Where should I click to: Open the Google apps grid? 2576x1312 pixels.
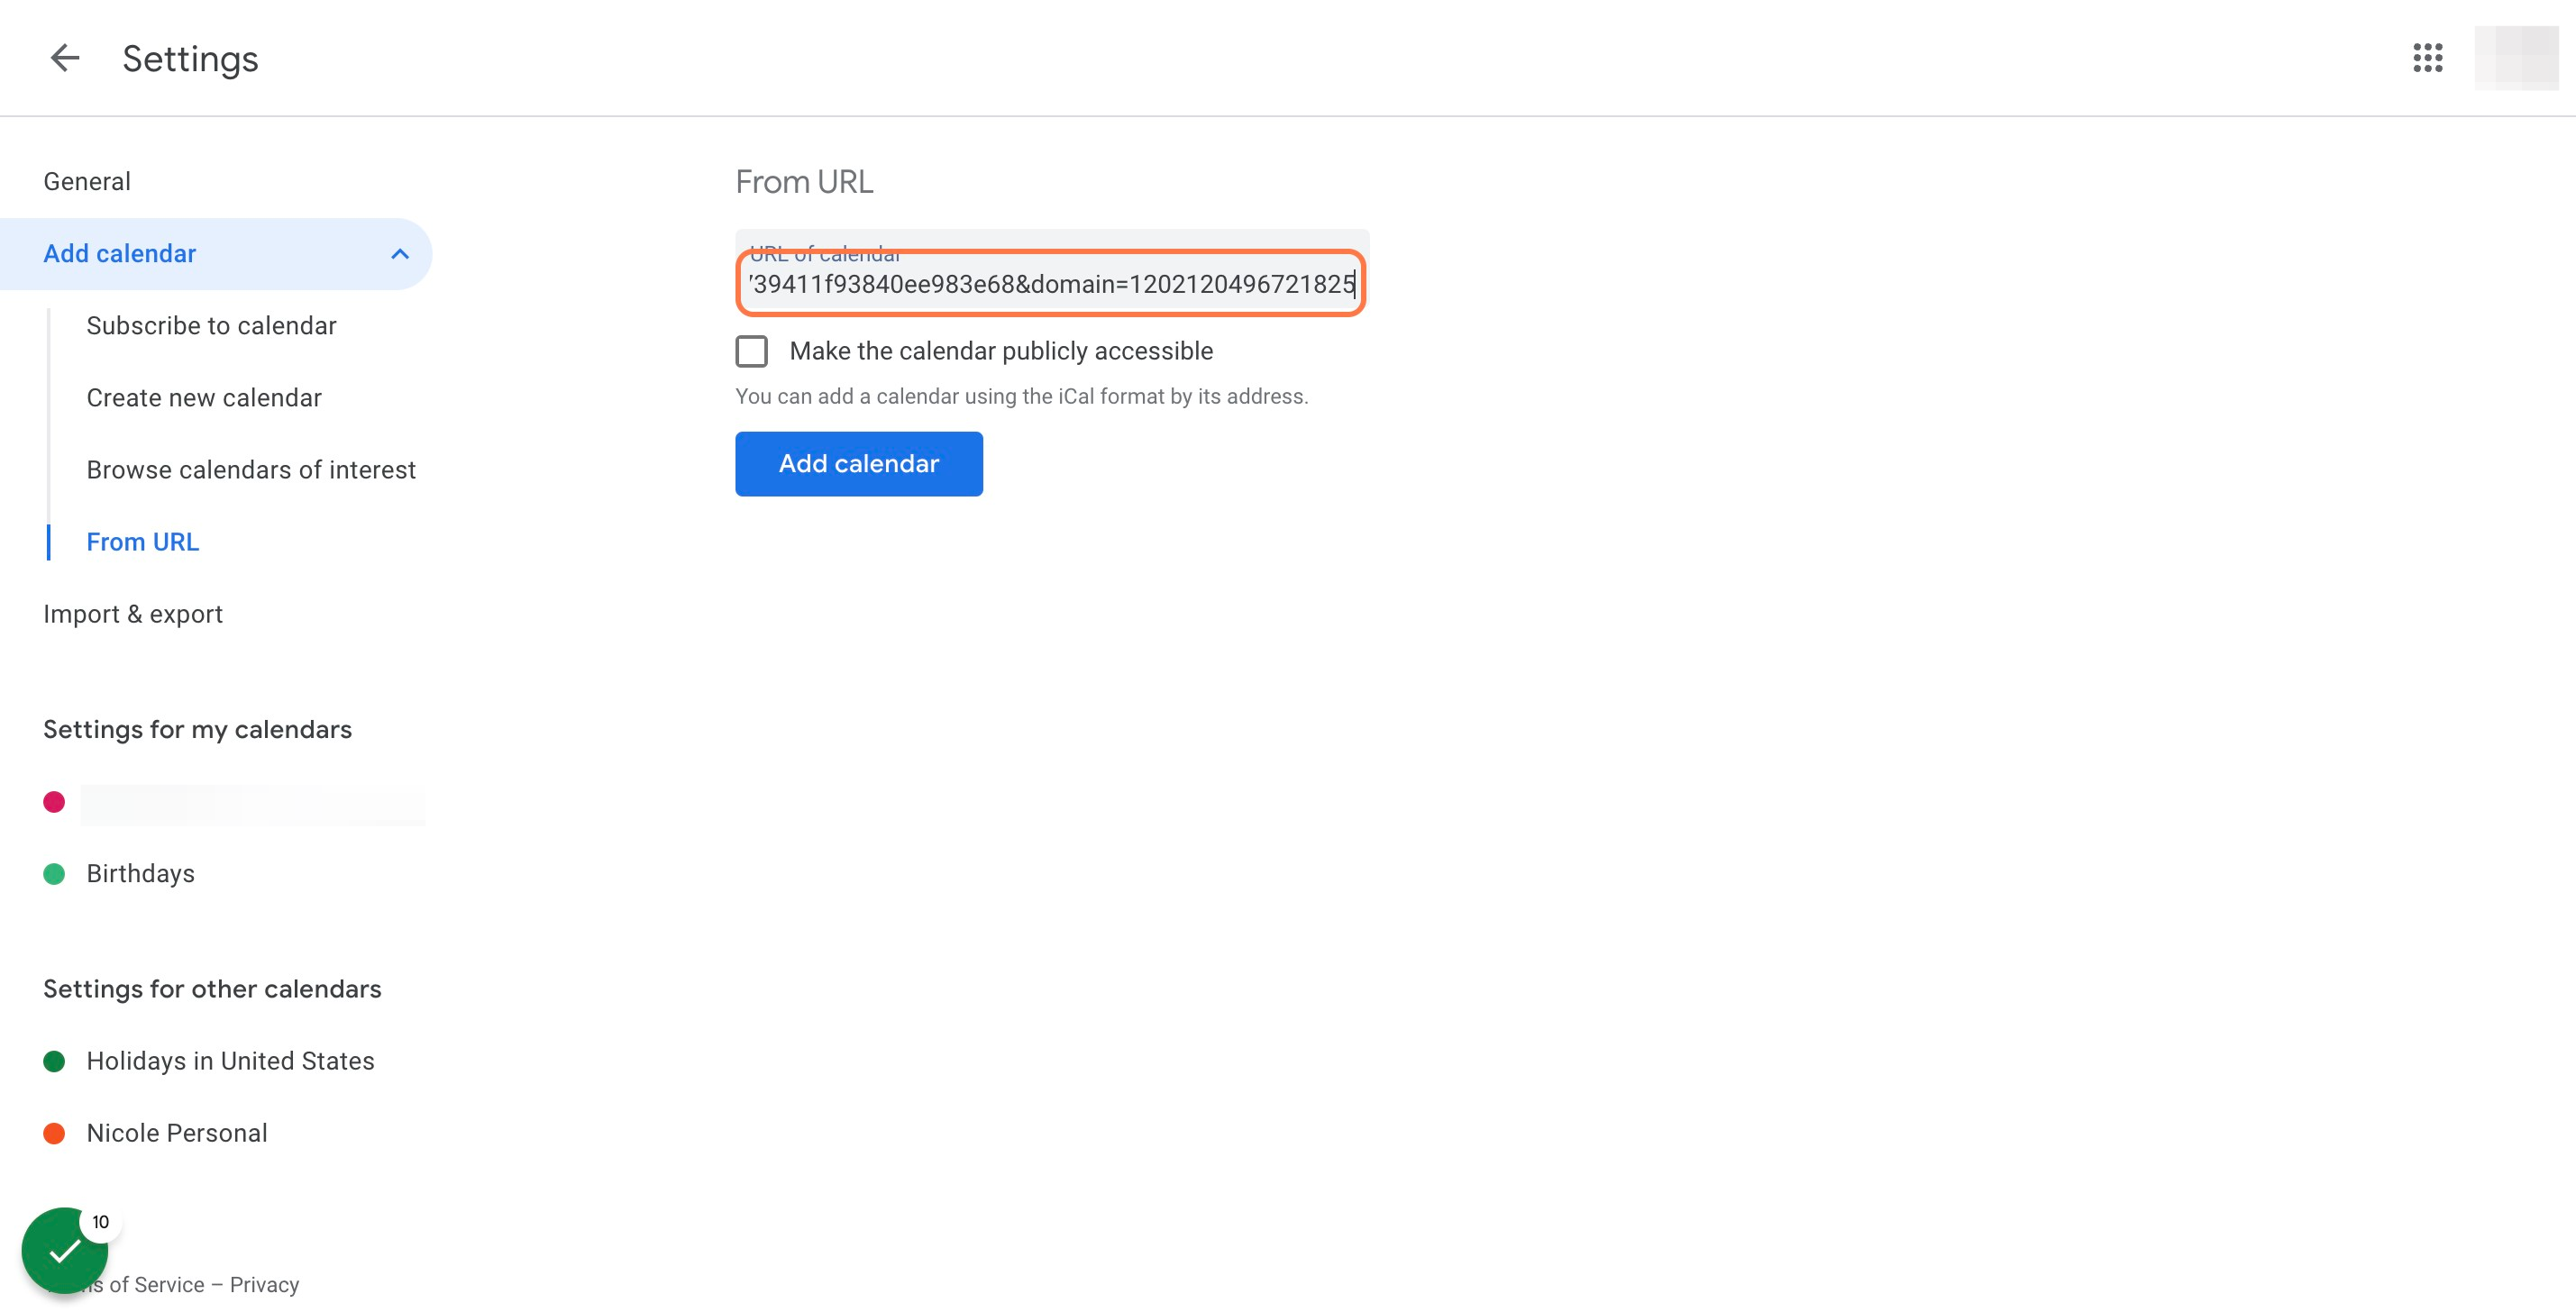click(x=2428, y=58)
